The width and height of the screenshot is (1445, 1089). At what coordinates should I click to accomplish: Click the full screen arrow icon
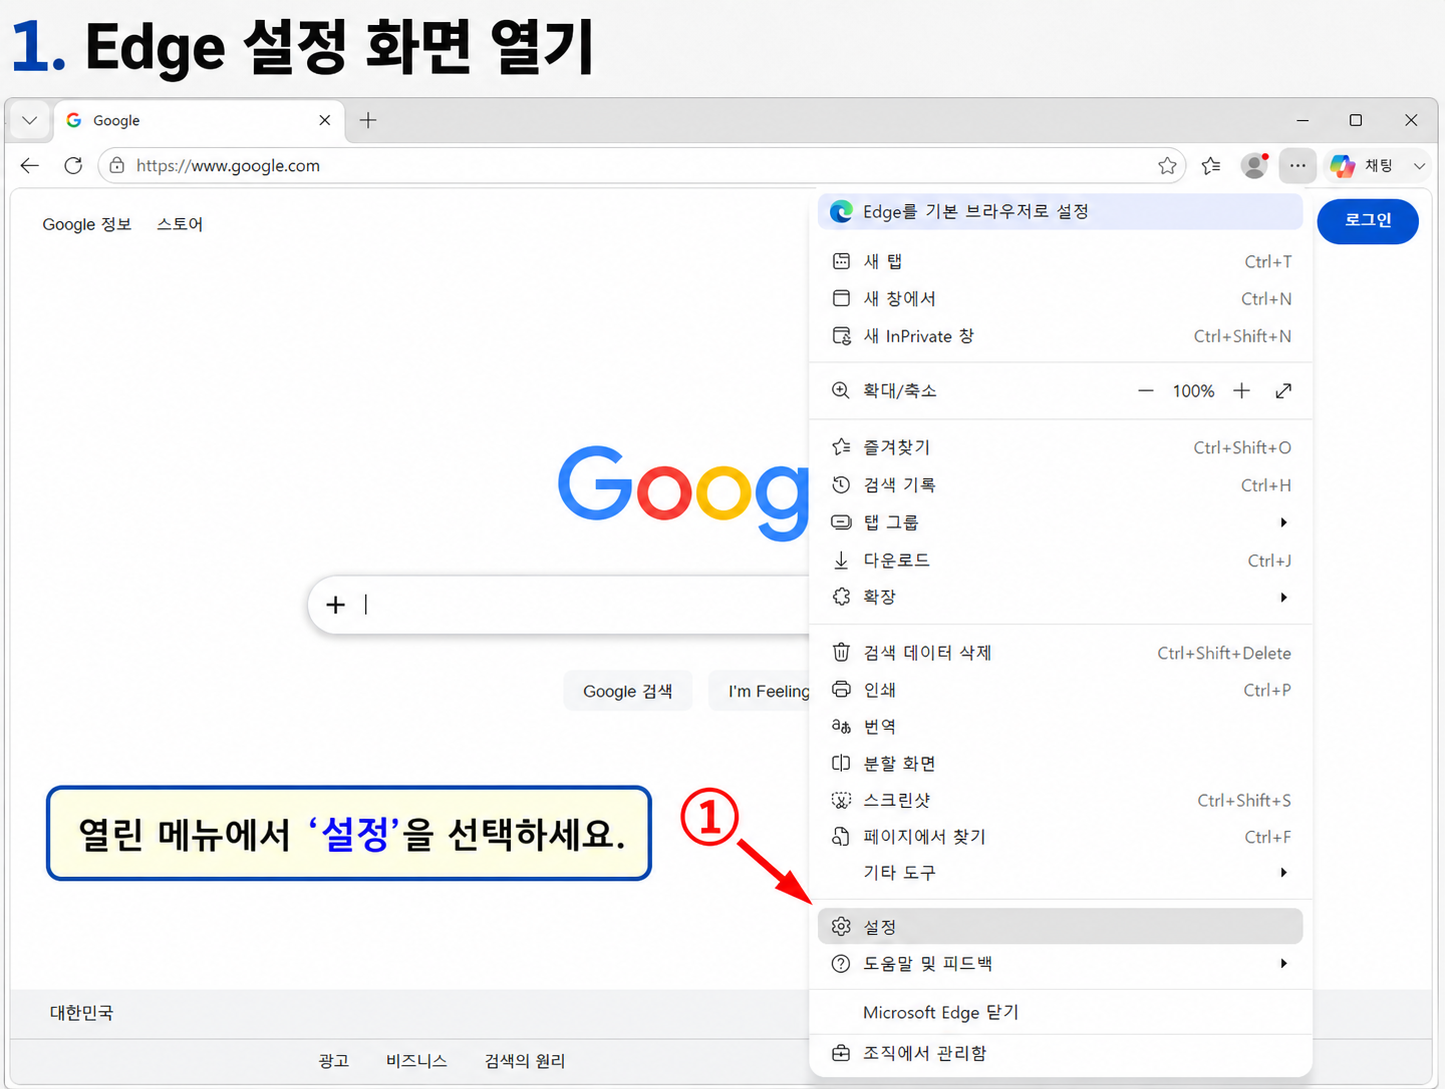coord(1283,391)
